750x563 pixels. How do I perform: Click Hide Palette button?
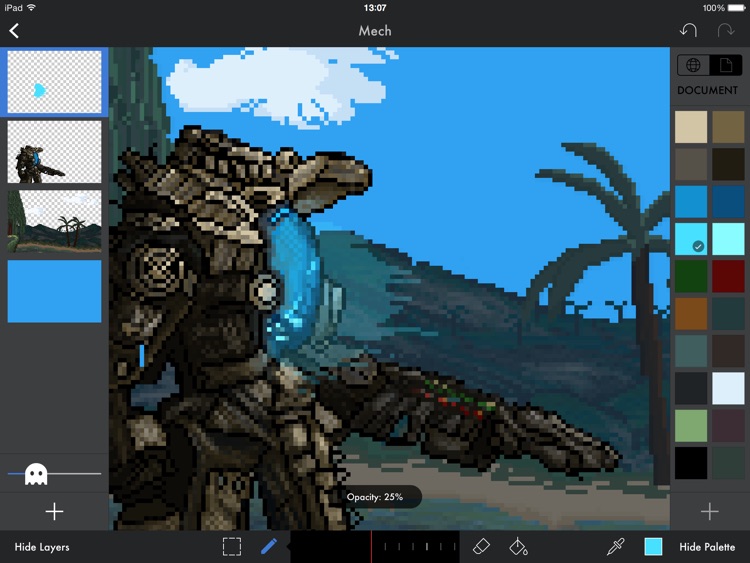click(707, 547)
